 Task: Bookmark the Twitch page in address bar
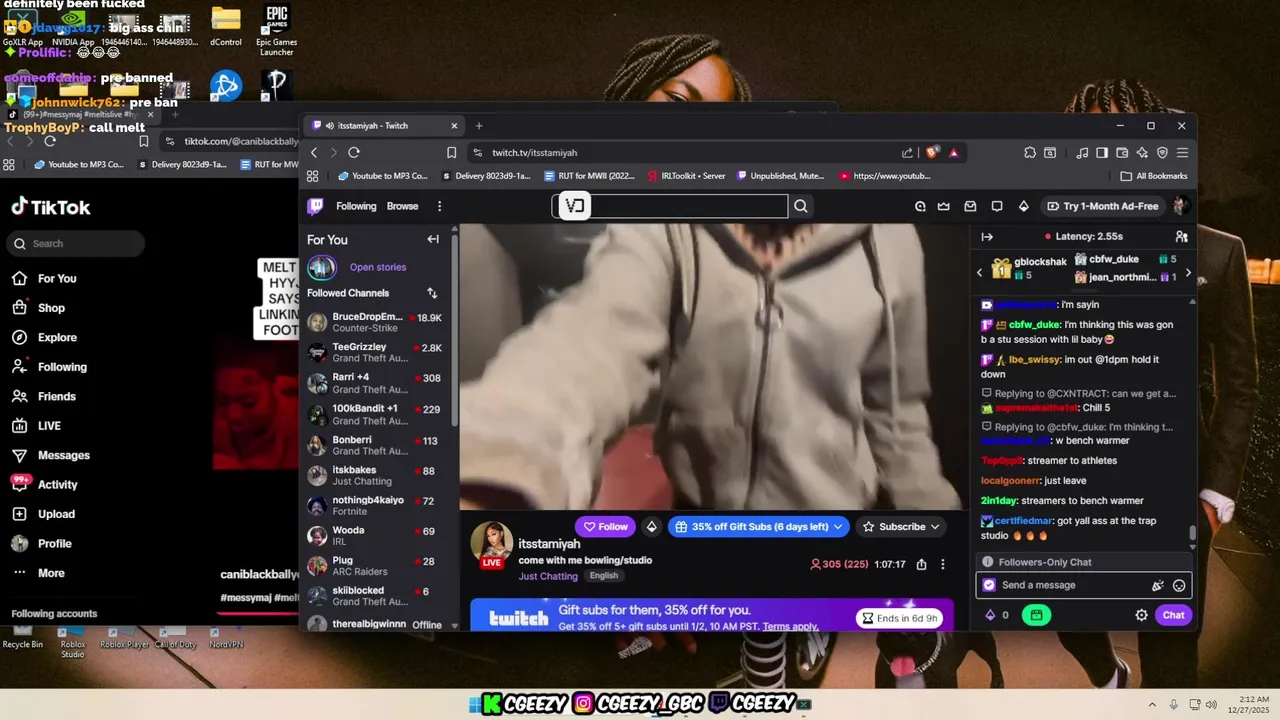pyautogui.click(x=452, y=152)
